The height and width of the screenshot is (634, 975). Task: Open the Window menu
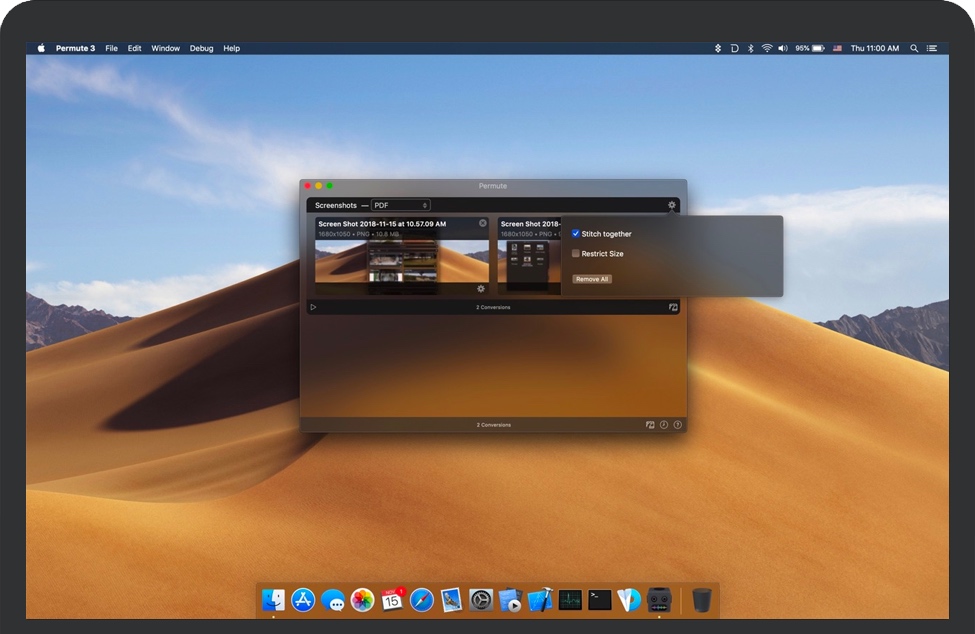point(166,48)
